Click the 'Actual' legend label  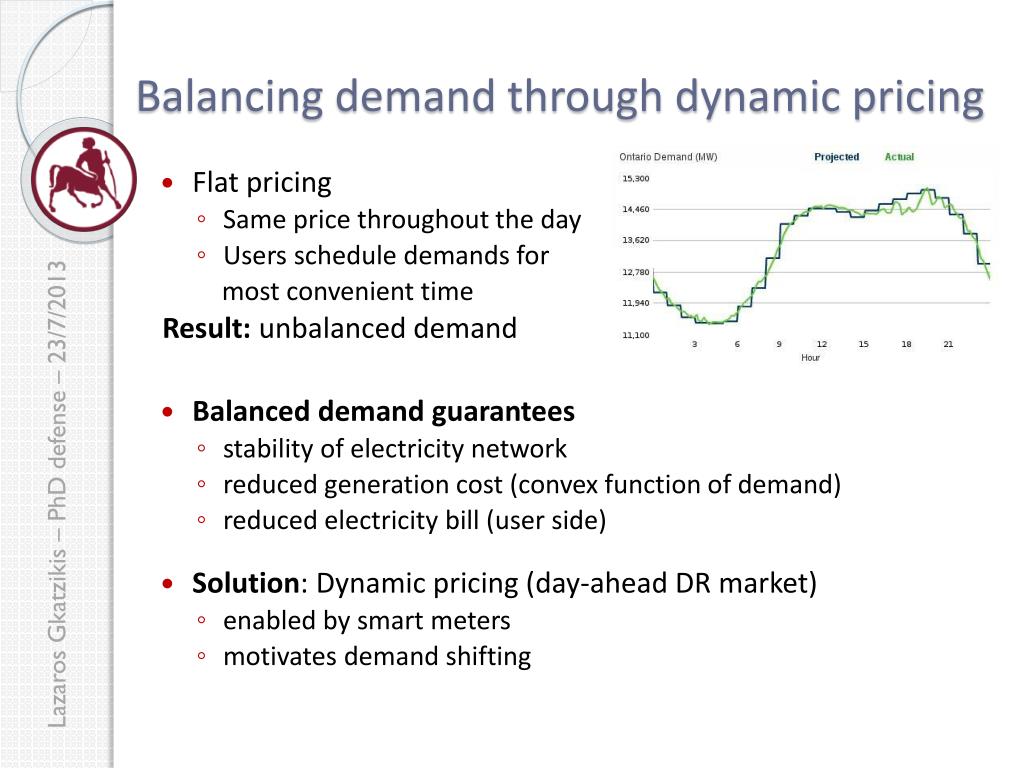[899, 157]
